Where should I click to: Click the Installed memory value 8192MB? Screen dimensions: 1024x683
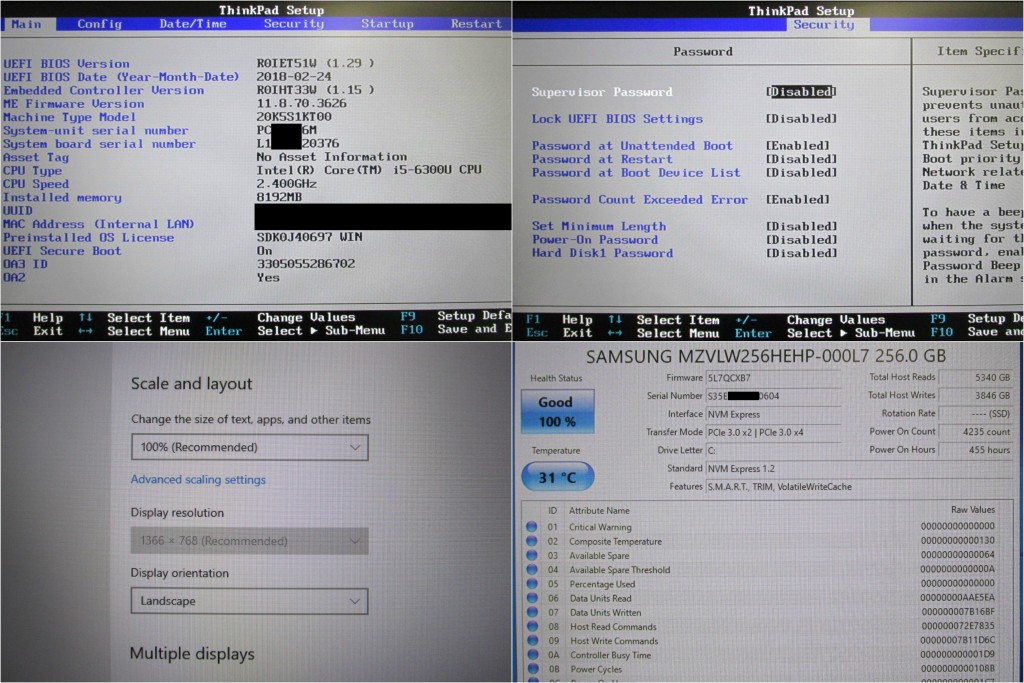[x=279, y=197]
